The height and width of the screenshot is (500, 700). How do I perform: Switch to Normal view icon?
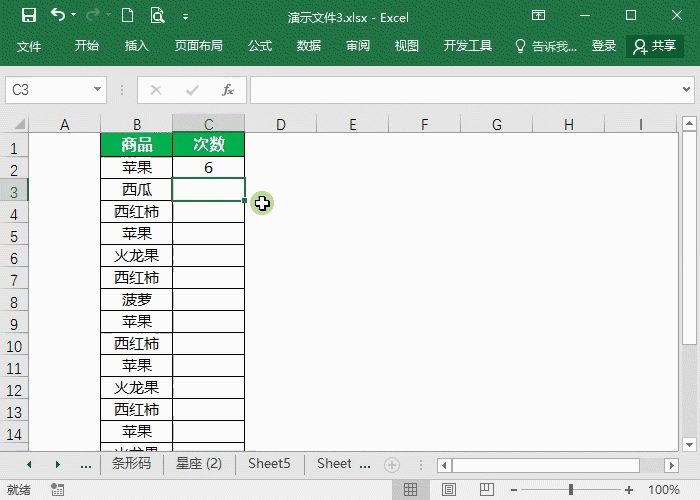tap(410, 490)
